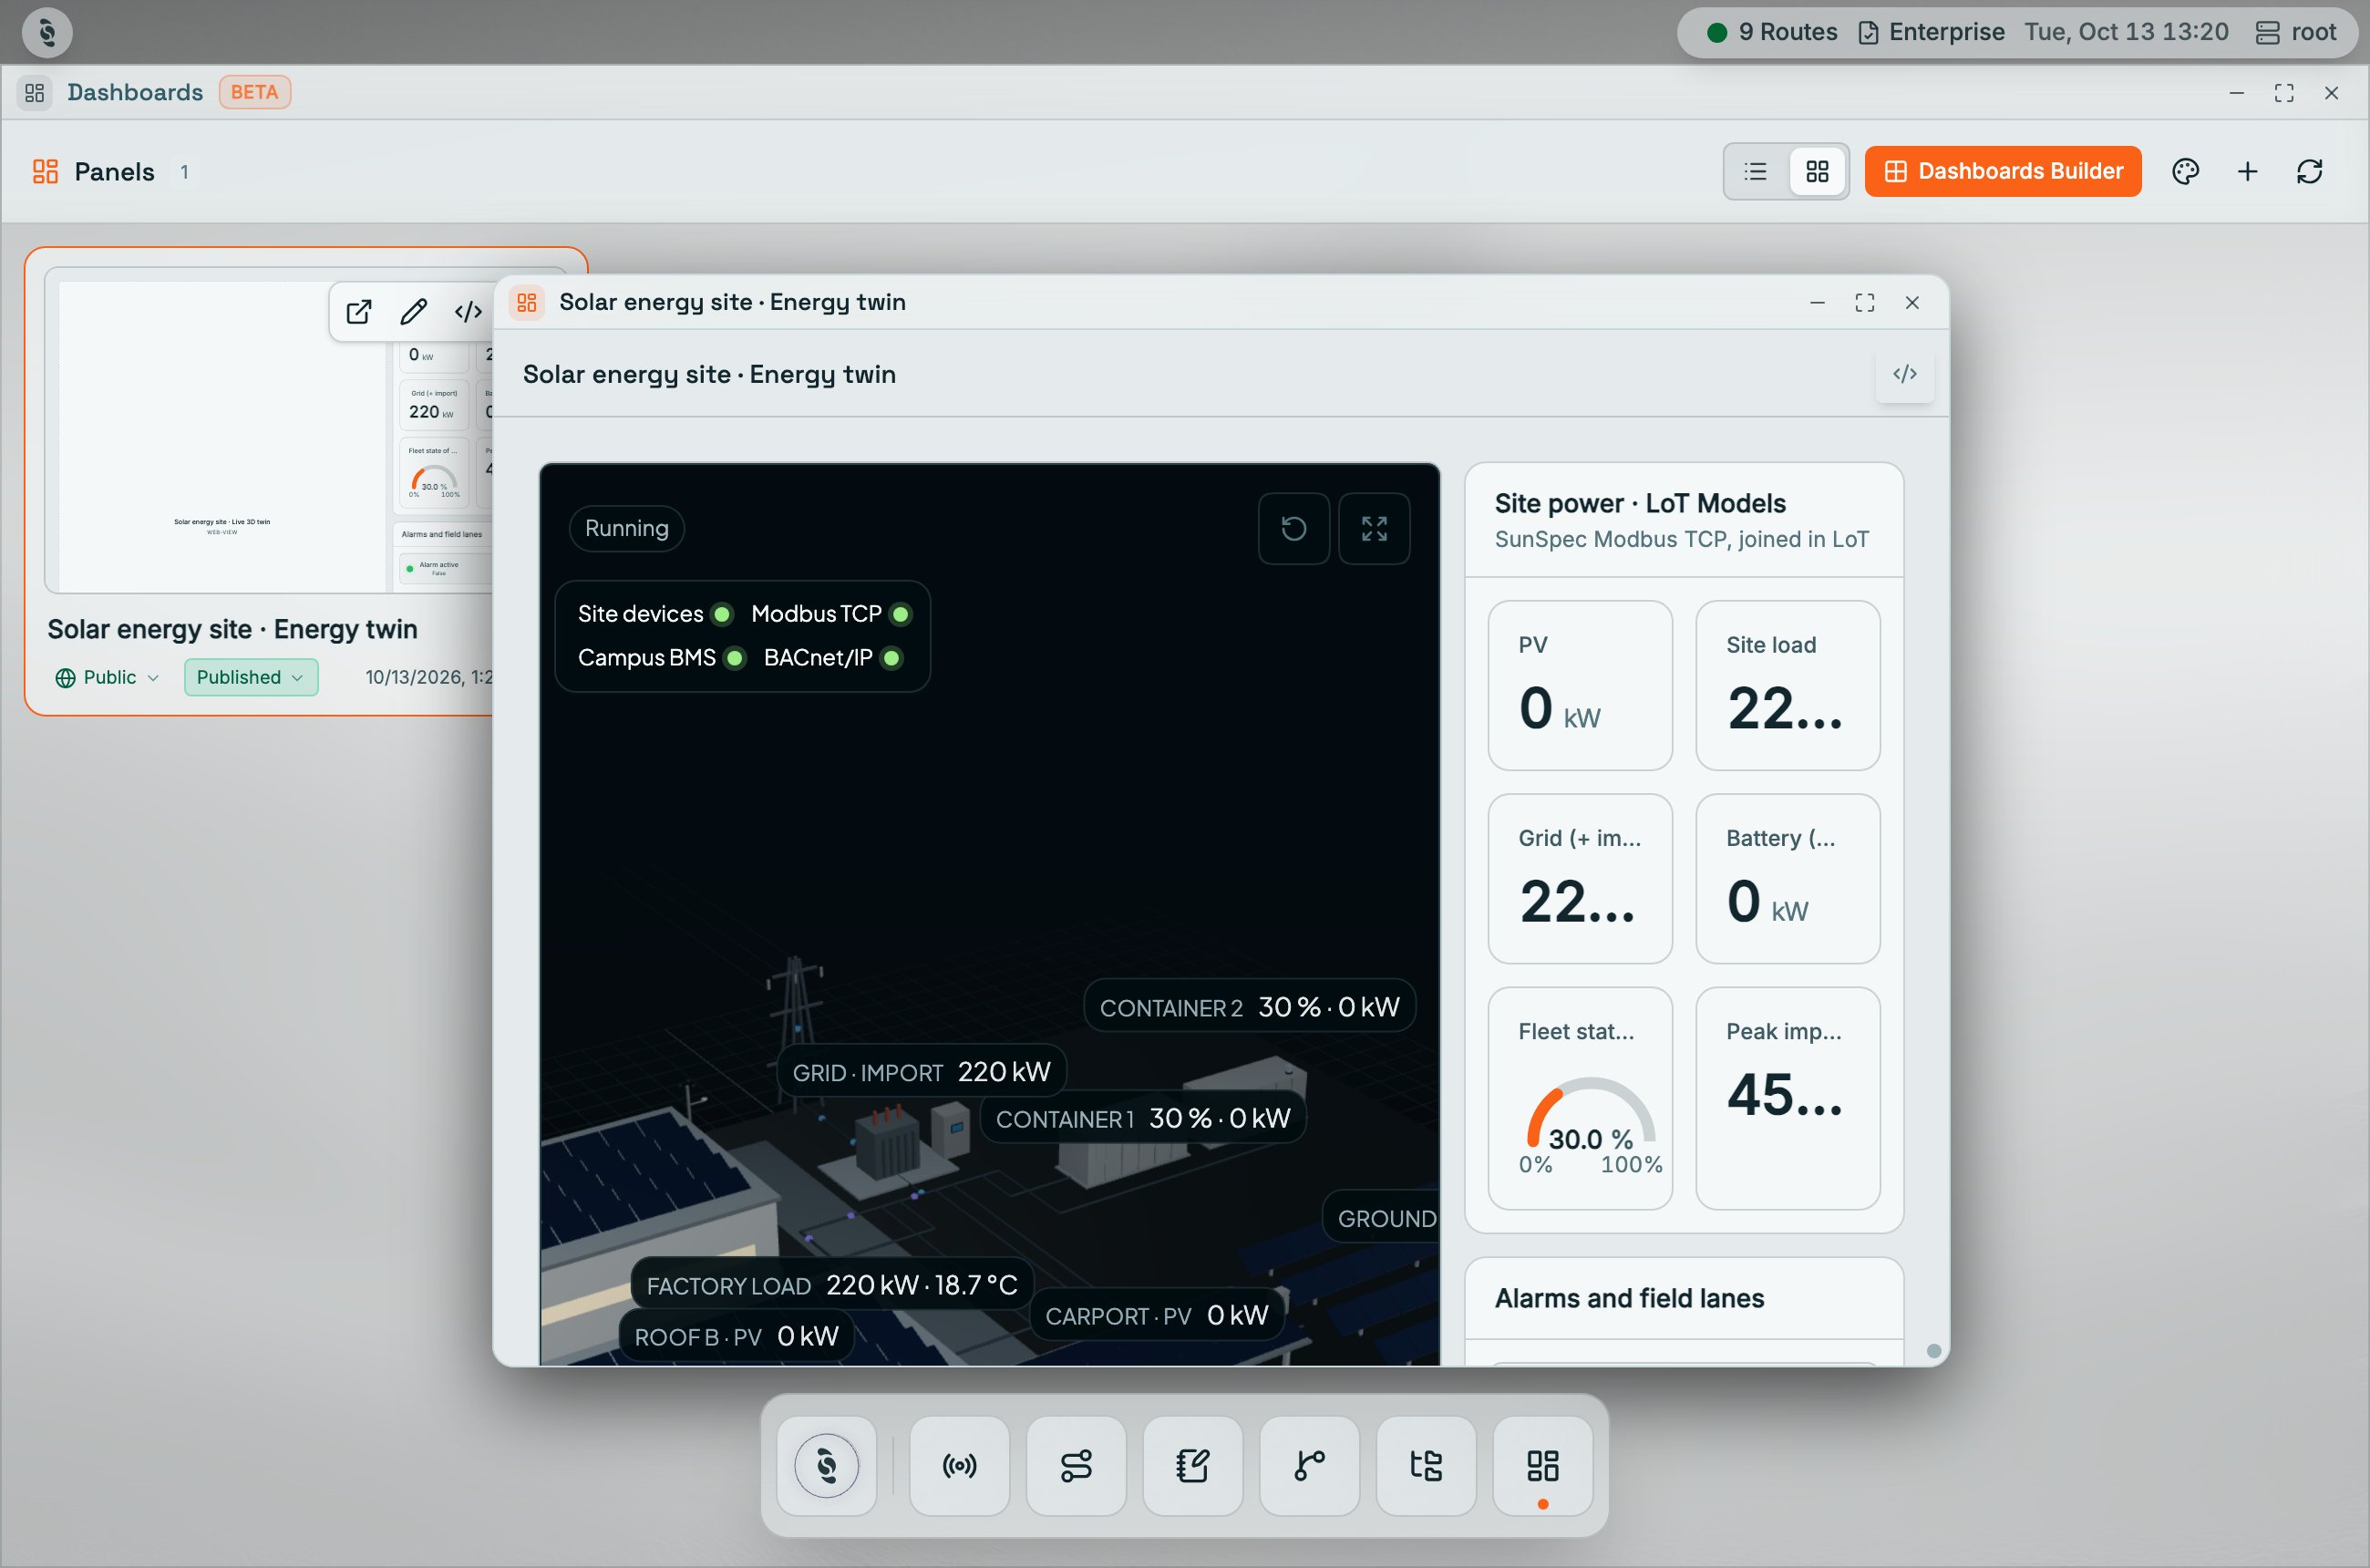
Task: Click the Battery 0 kW card
Action: pos(1788,879)
